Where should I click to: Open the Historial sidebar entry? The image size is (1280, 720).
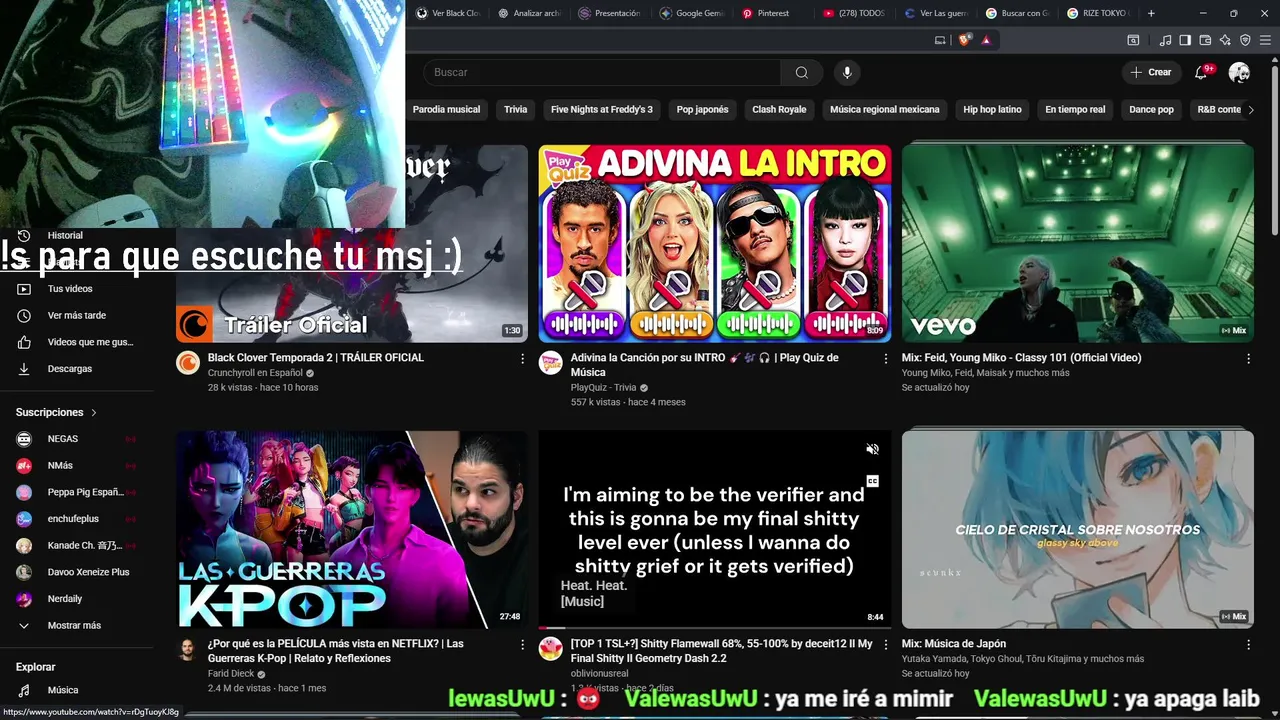(77, 236)
